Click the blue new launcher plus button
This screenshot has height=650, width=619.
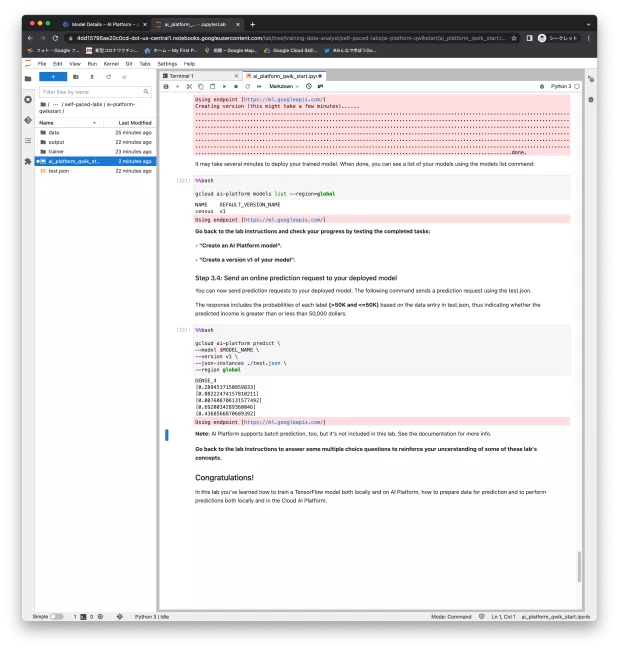click(x=53, y=77)
